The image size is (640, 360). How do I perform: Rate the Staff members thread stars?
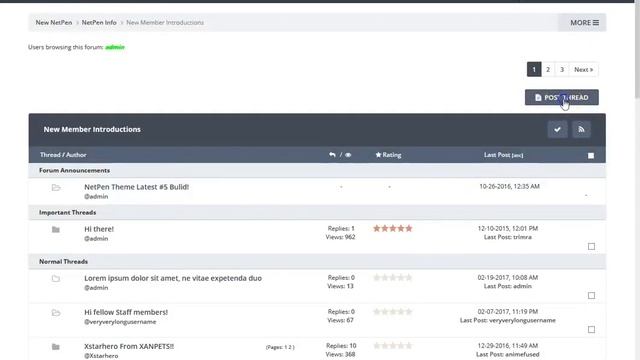coord(393,312)
